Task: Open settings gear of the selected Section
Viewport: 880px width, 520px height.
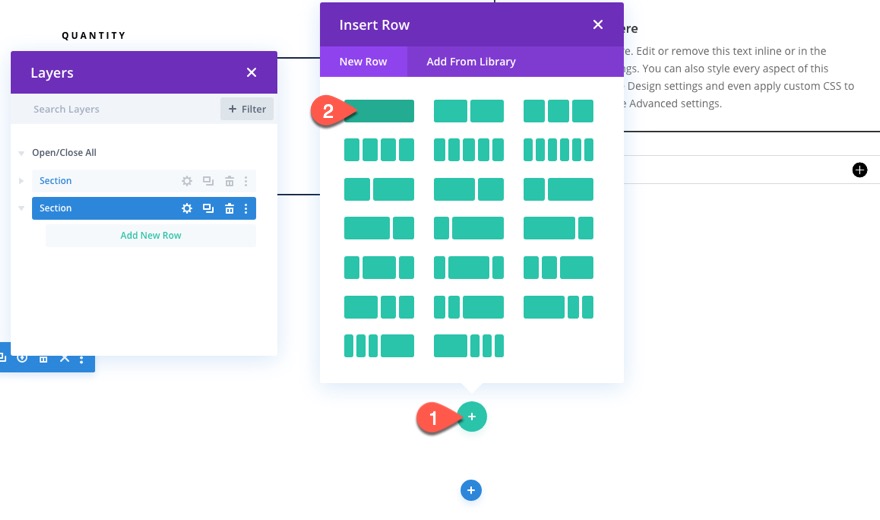Action: point(187,208)
